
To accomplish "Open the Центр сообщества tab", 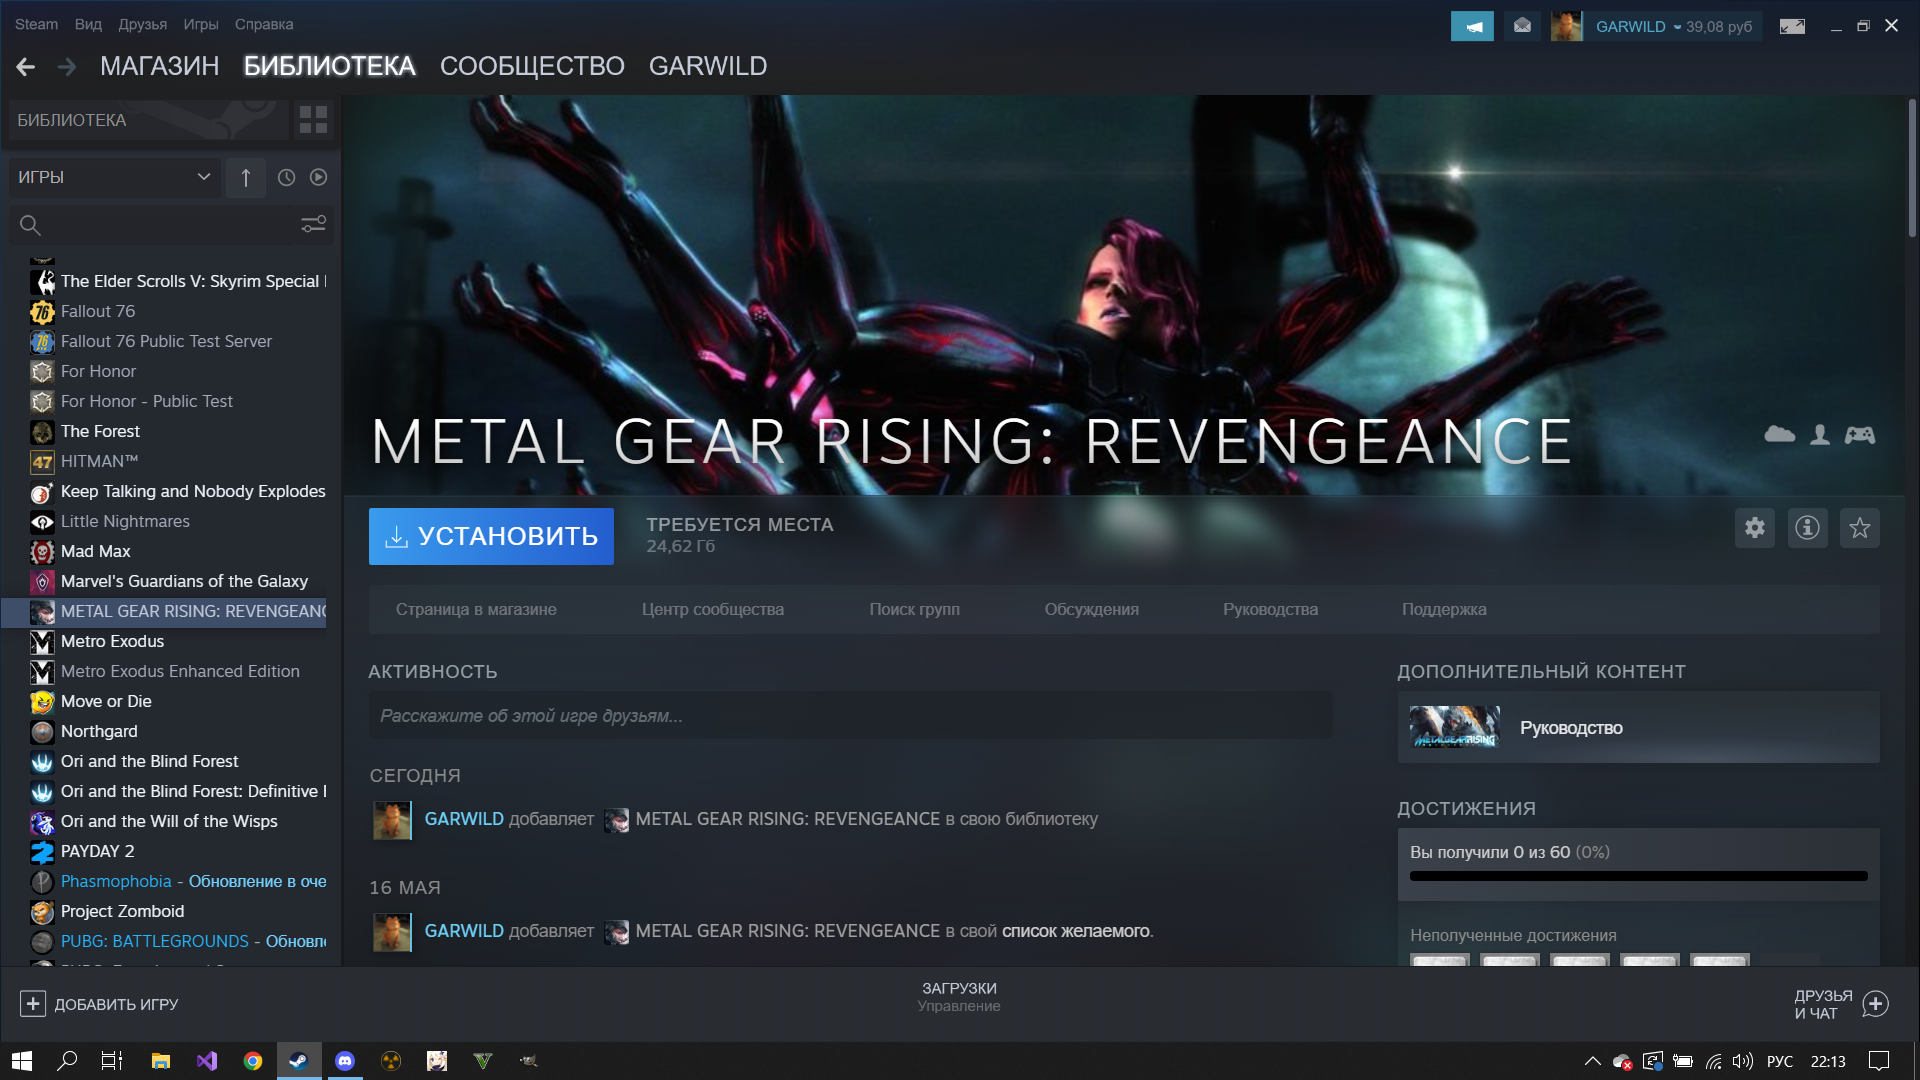I will (713, 609).
